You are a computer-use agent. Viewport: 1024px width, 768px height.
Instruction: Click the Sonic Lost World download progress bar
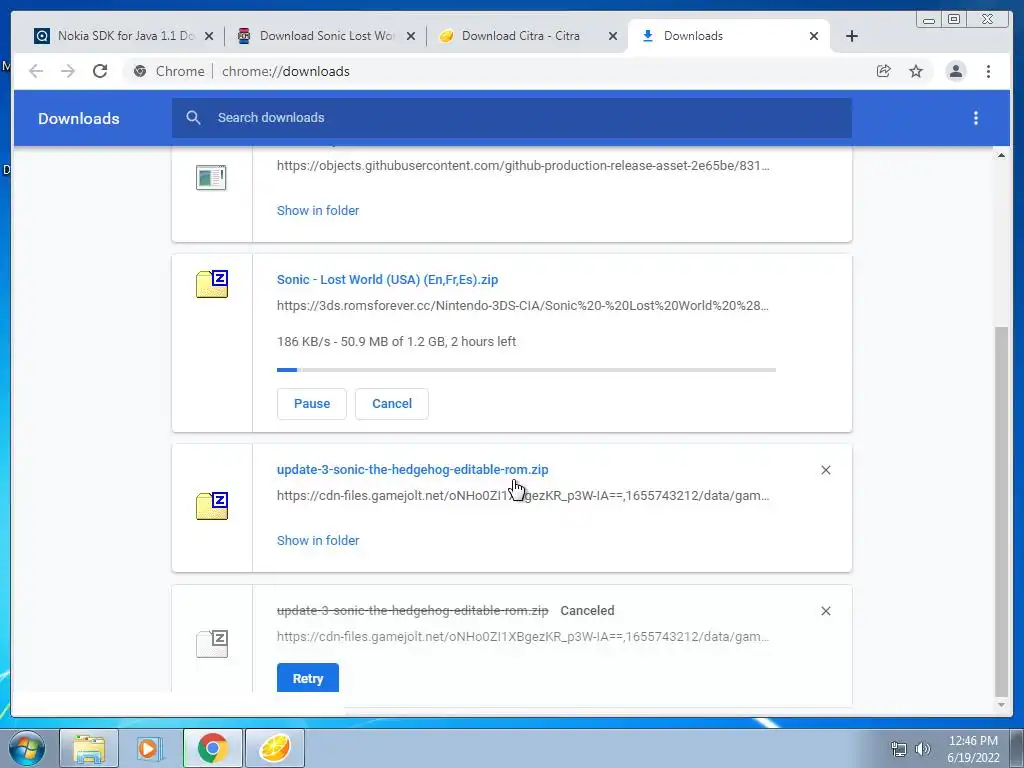[526, 370]
